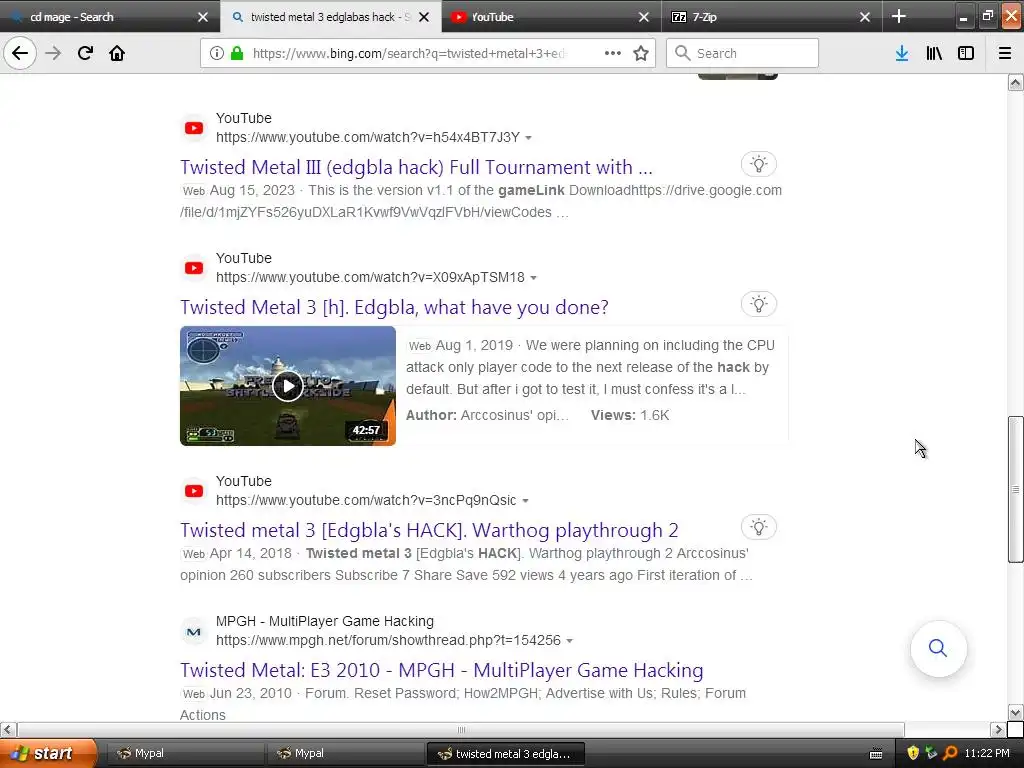Click YouTube favicon of X09xApTSM18 result

(194, 268)
